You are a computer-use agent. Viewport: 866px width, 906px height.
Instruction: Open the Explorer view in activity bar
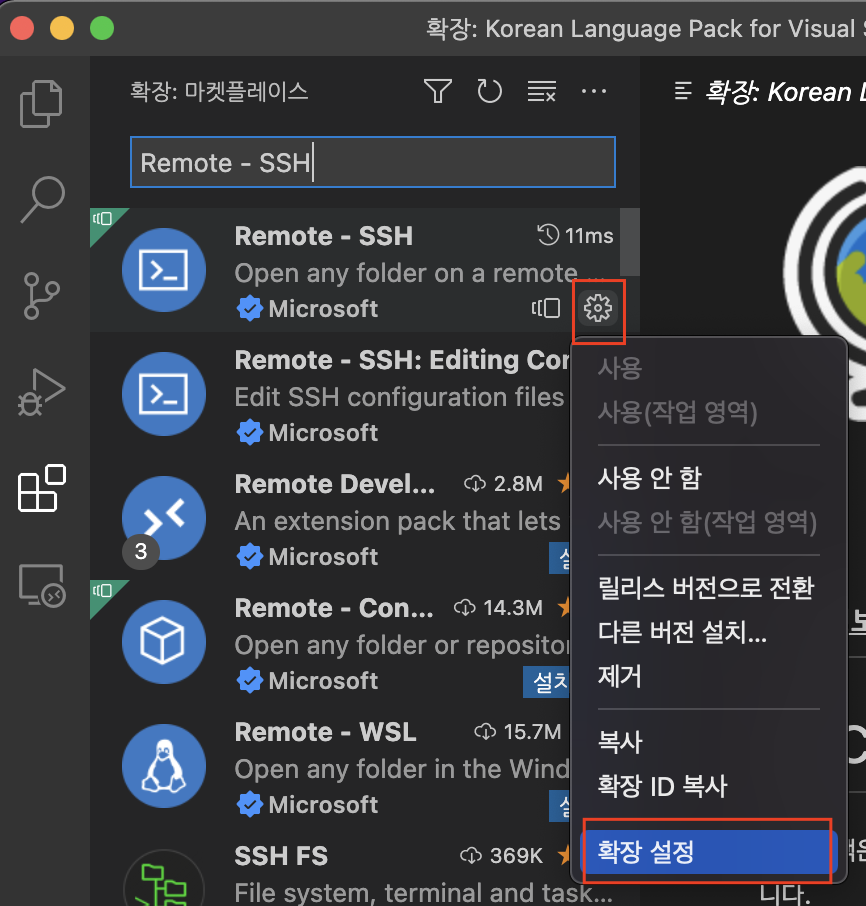(x=41, y=103)
